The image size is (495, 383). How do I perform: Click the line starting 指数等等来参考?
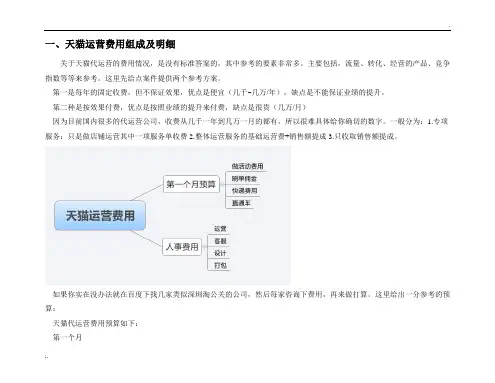tap(133, 78)
